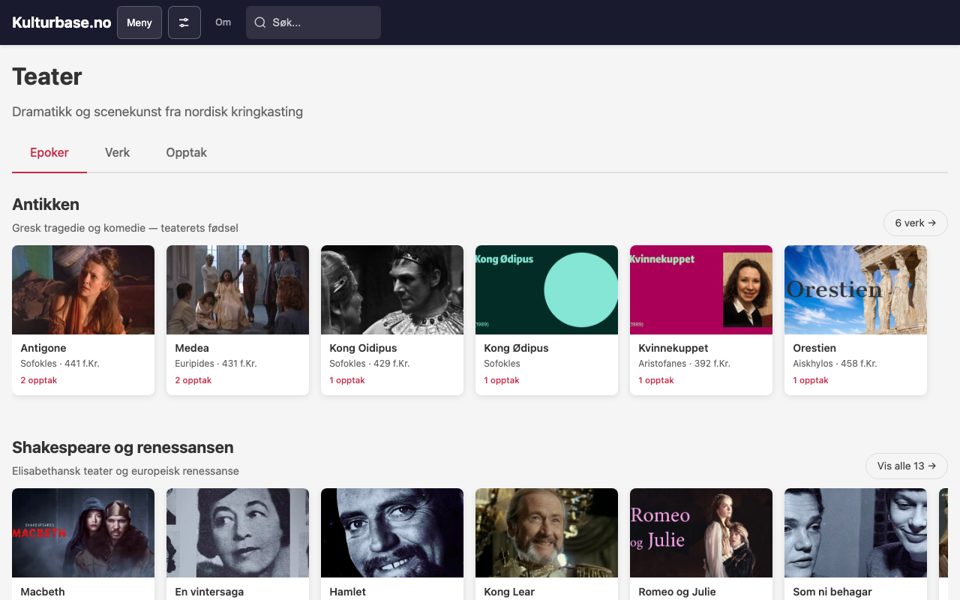Open the Macbeth thumbnail

click(83, 533)
